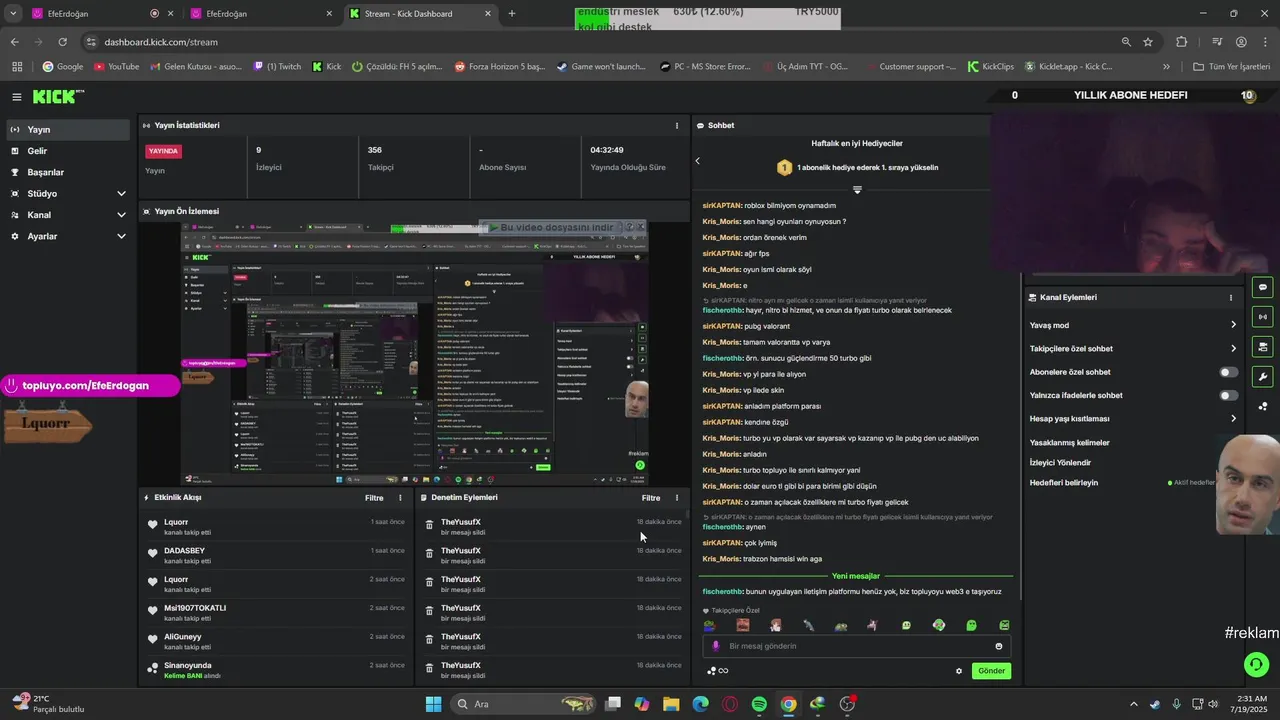Open Etkinlik Akışı three-dot menu
The height and width of the screenshot is (720, 1280).
(x=400, y=498)
